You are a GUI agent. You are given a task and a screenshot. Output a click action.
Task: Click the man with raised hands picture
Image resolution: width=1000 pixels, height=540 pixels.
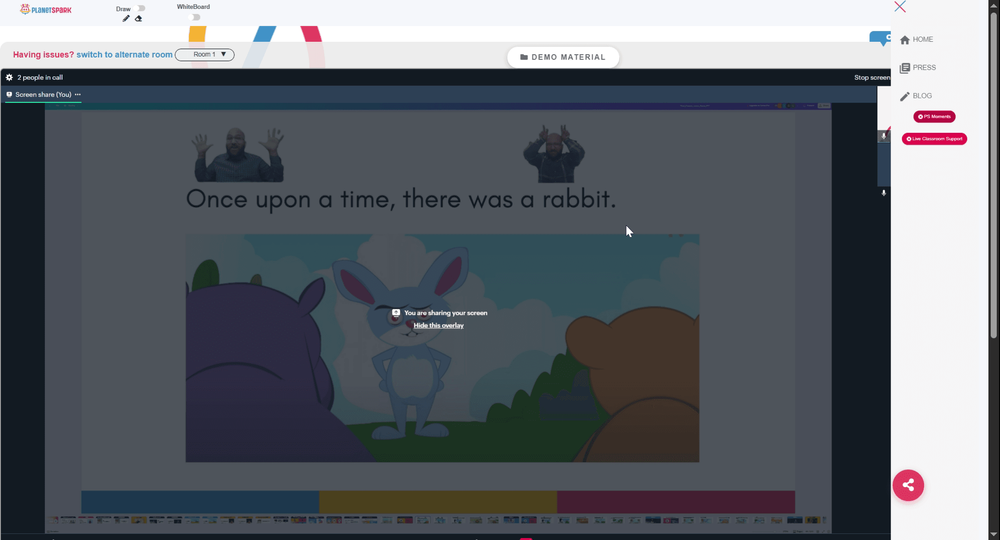[x=239, y=154]
